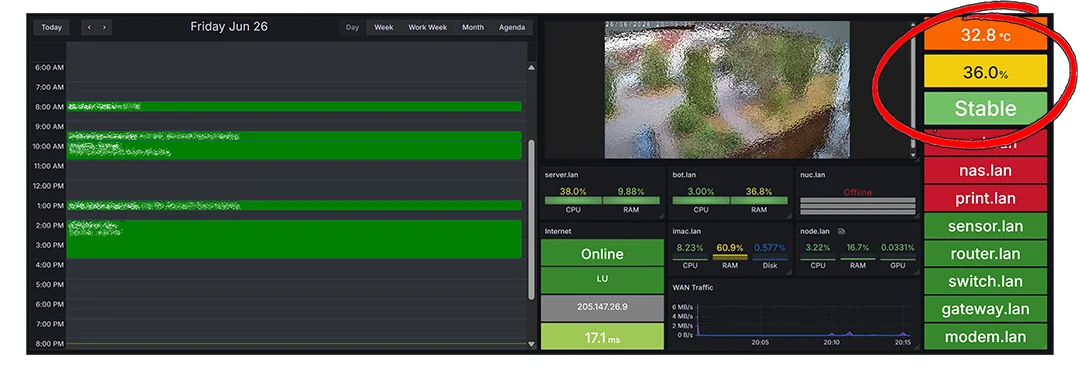Click imac.lan CPU 8.23% value

click(x=690, y=247)
